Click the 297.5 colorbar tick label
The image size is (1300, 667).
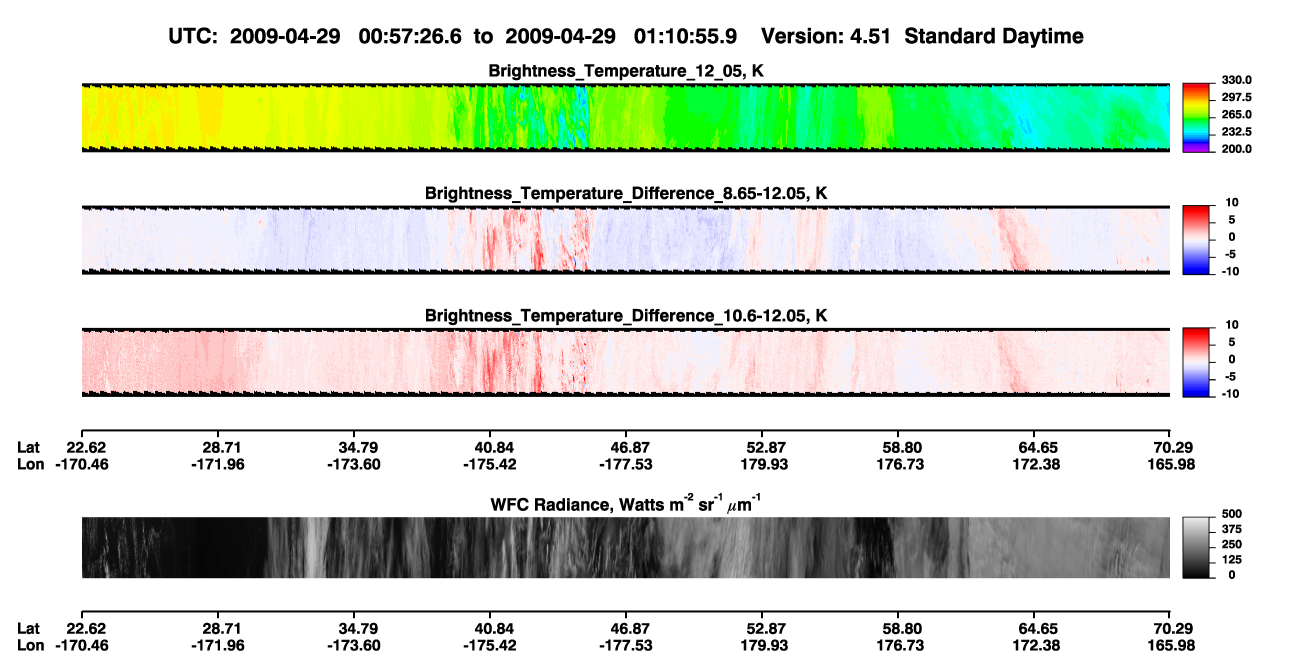tap(1237, 98)
